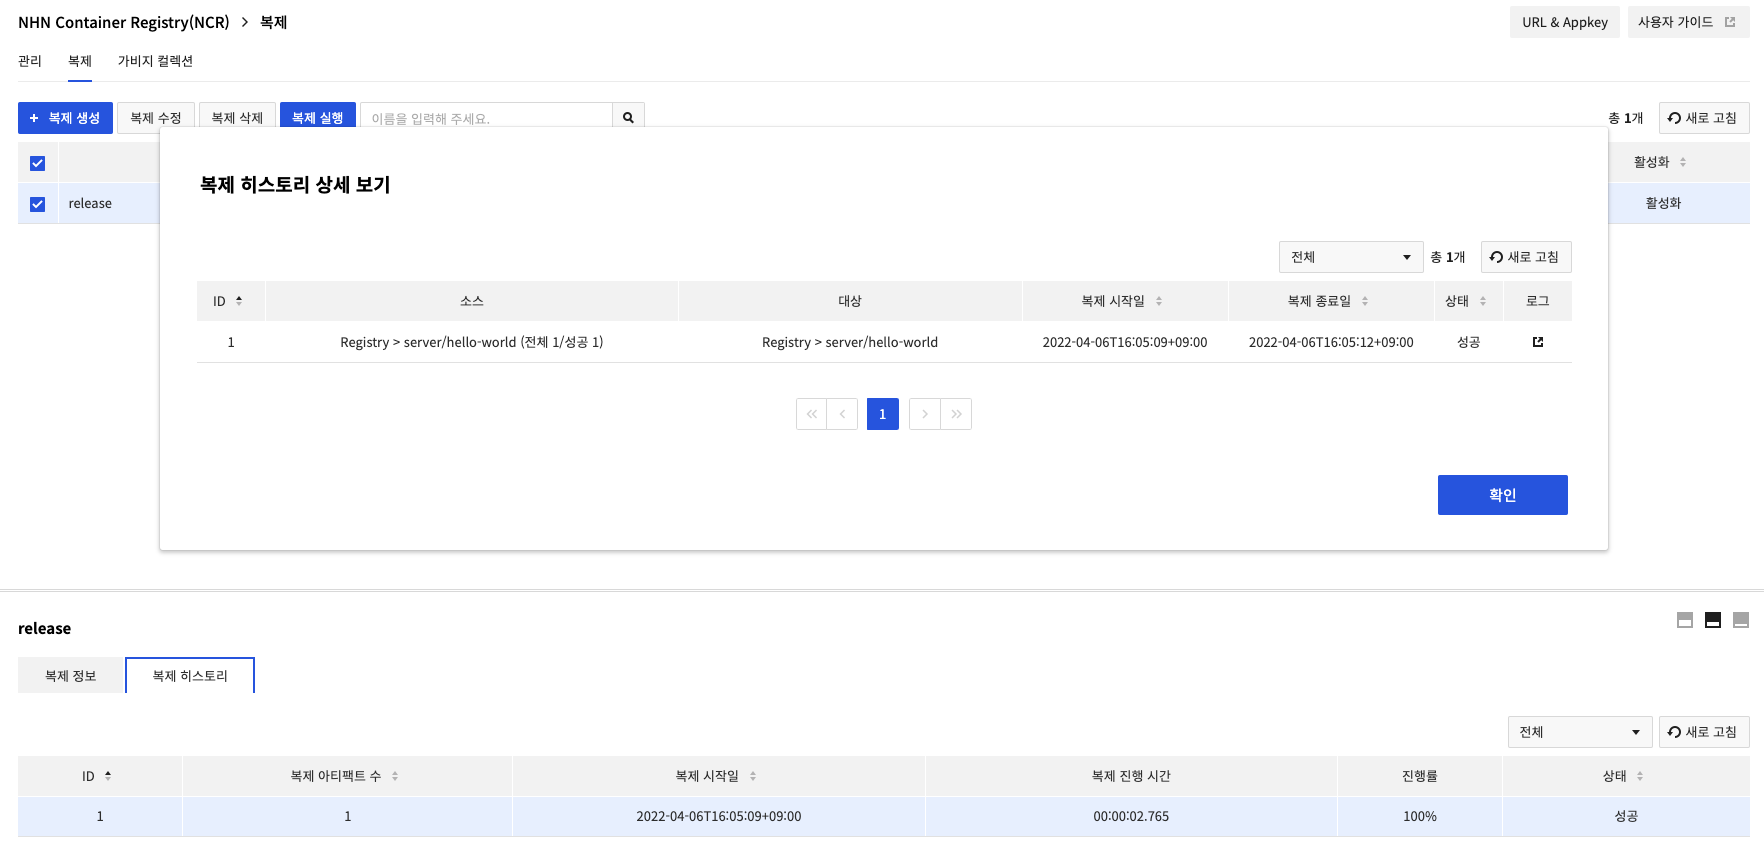Go to the next page of the dialog
1764x865 pixels.
click(924, 414)
